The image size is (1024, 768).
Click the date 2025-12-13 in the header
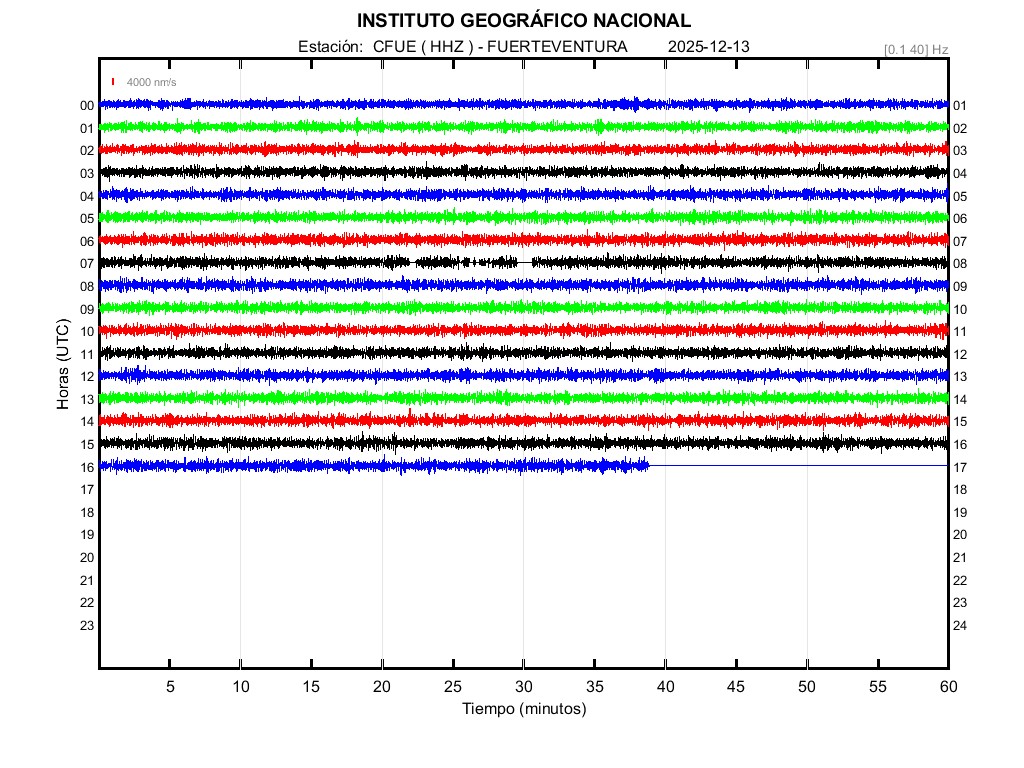[x=708, y=47]
